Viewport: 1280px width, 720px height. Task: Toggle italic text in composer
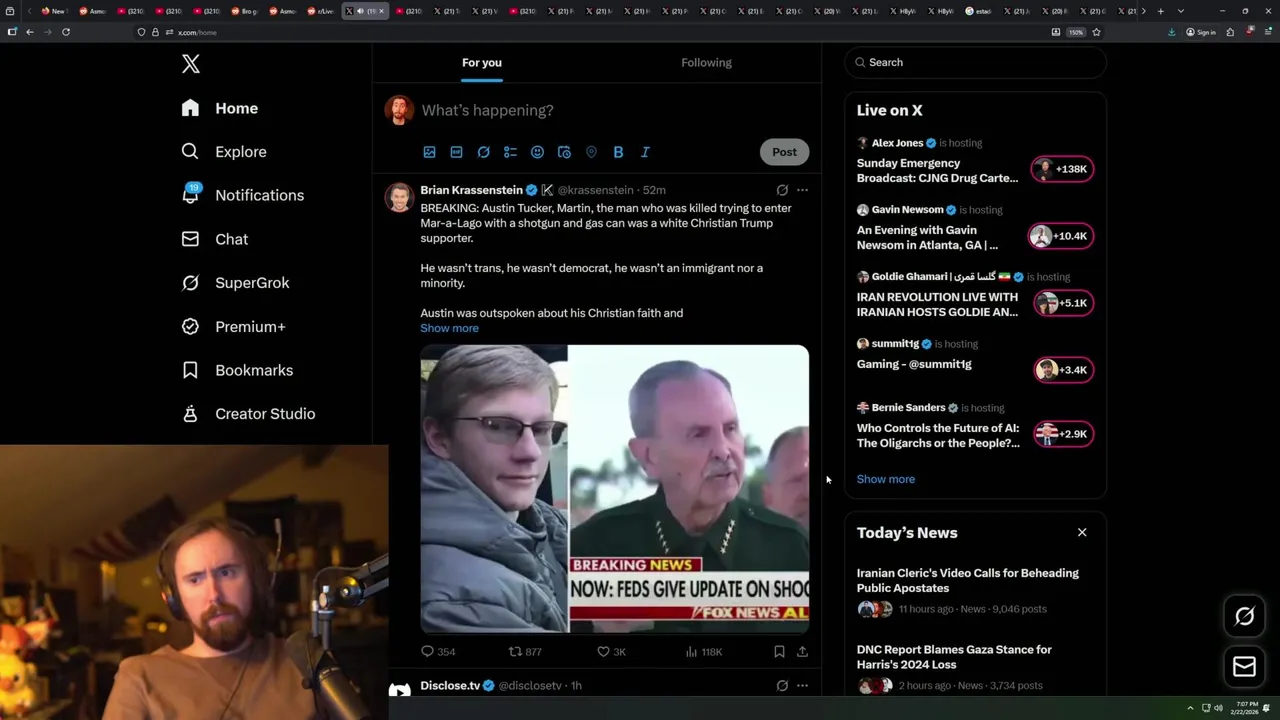pos(645,152)
